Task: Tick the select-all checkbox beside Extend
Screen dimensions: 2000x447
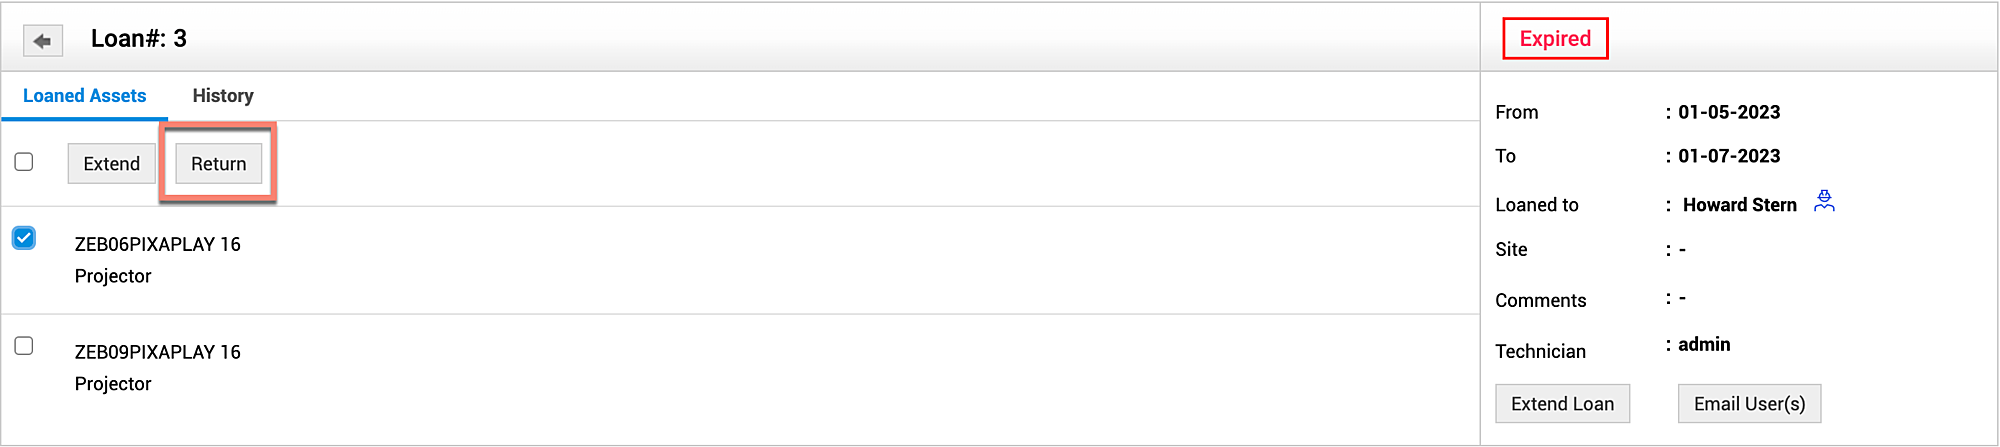Action: (24, 162)
